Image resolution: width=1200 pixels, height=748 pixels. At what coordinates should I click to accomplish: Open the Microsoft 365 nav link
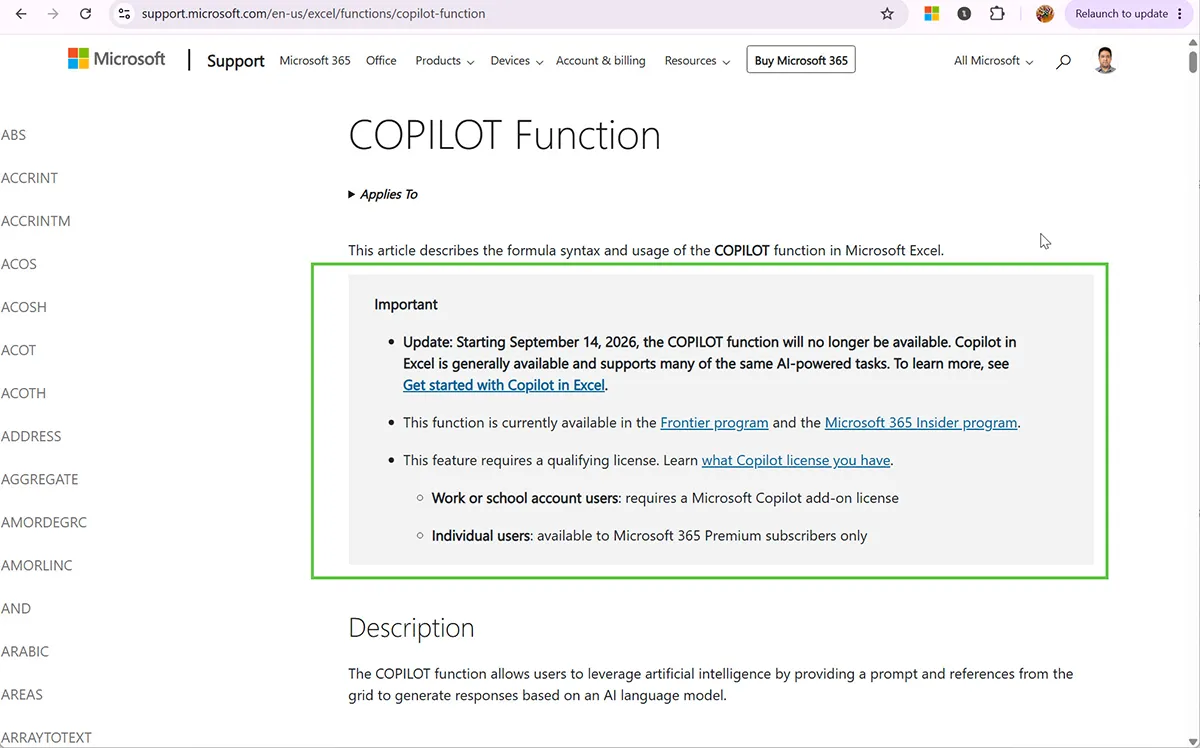tap(315, 61)
